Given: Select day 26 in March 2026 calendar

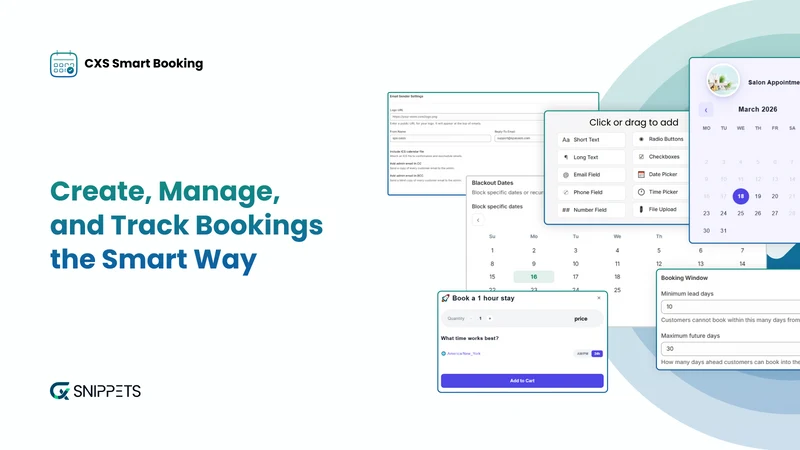Looking at the screenshot, I should pos(758,213).
